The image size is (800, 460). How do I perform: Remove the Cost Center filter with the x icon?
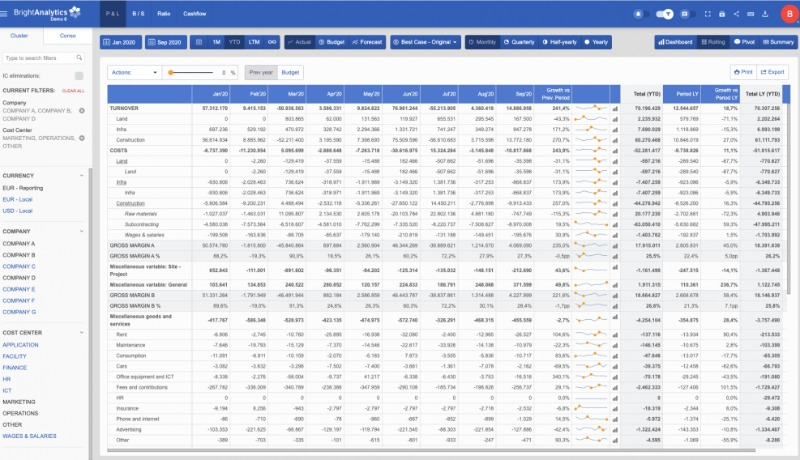[x=82, y=138]
